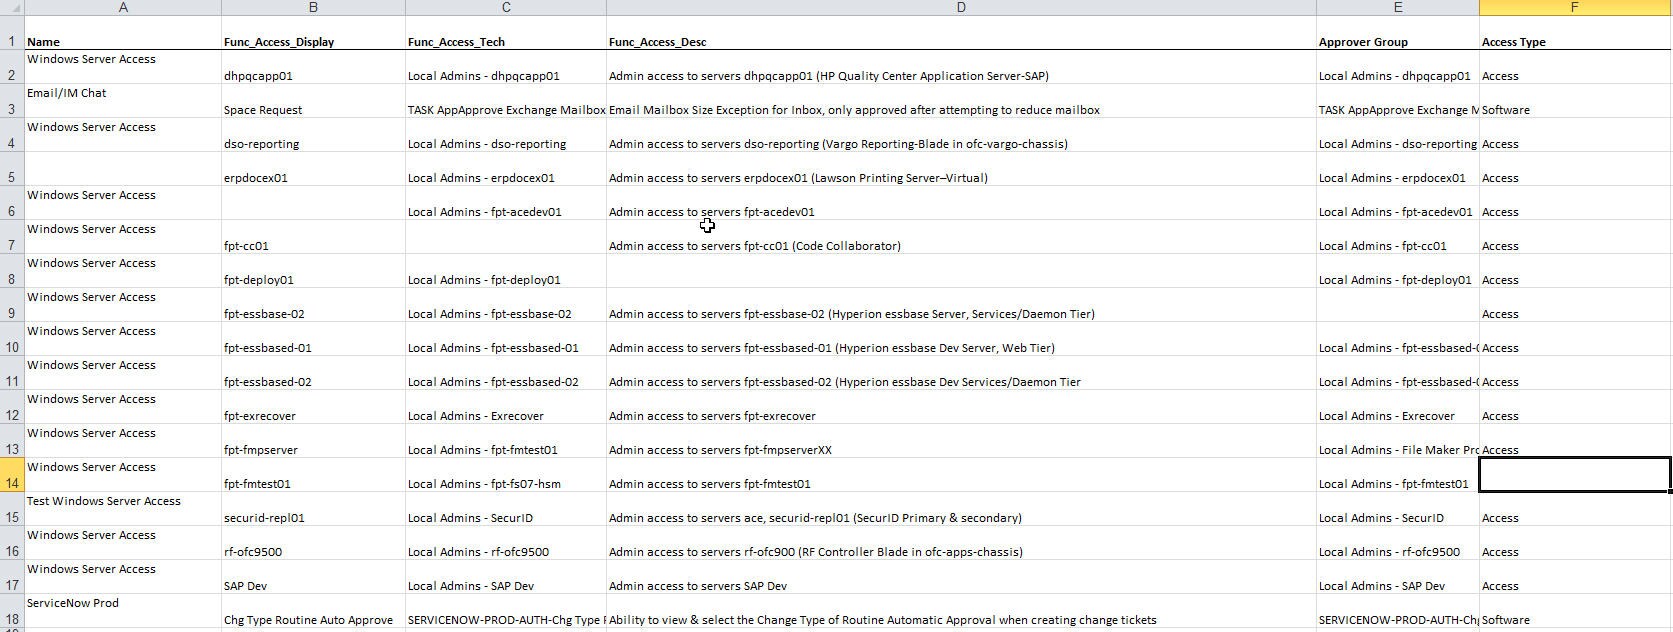The image size is (1673, 632).
Task: Select column B header
Action: pyautogui.click(x=313, y=7)
